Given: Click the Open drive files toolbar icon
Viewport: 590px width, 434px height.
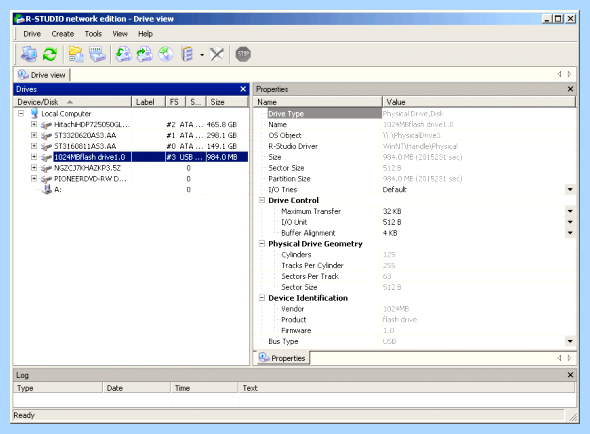Looking at the screenshot, I should [76, 54].
